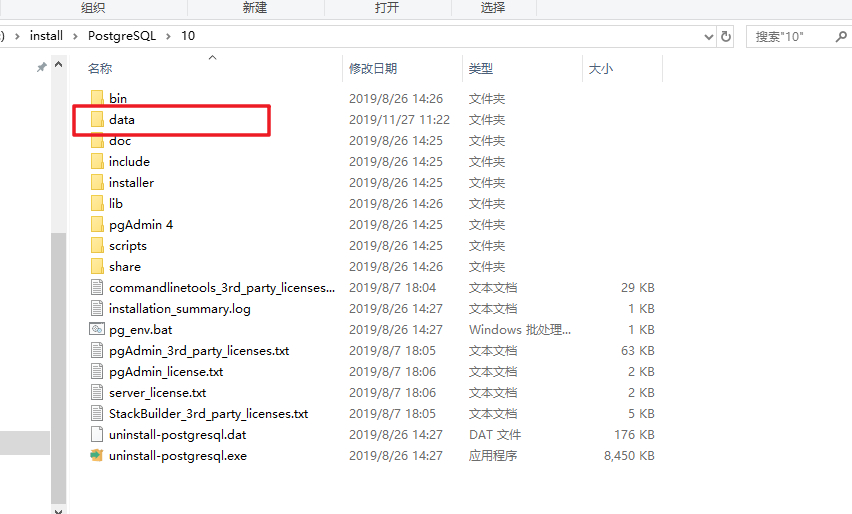
Task: Click the Windows 批处理 type cell
Action: pos(520,330)
